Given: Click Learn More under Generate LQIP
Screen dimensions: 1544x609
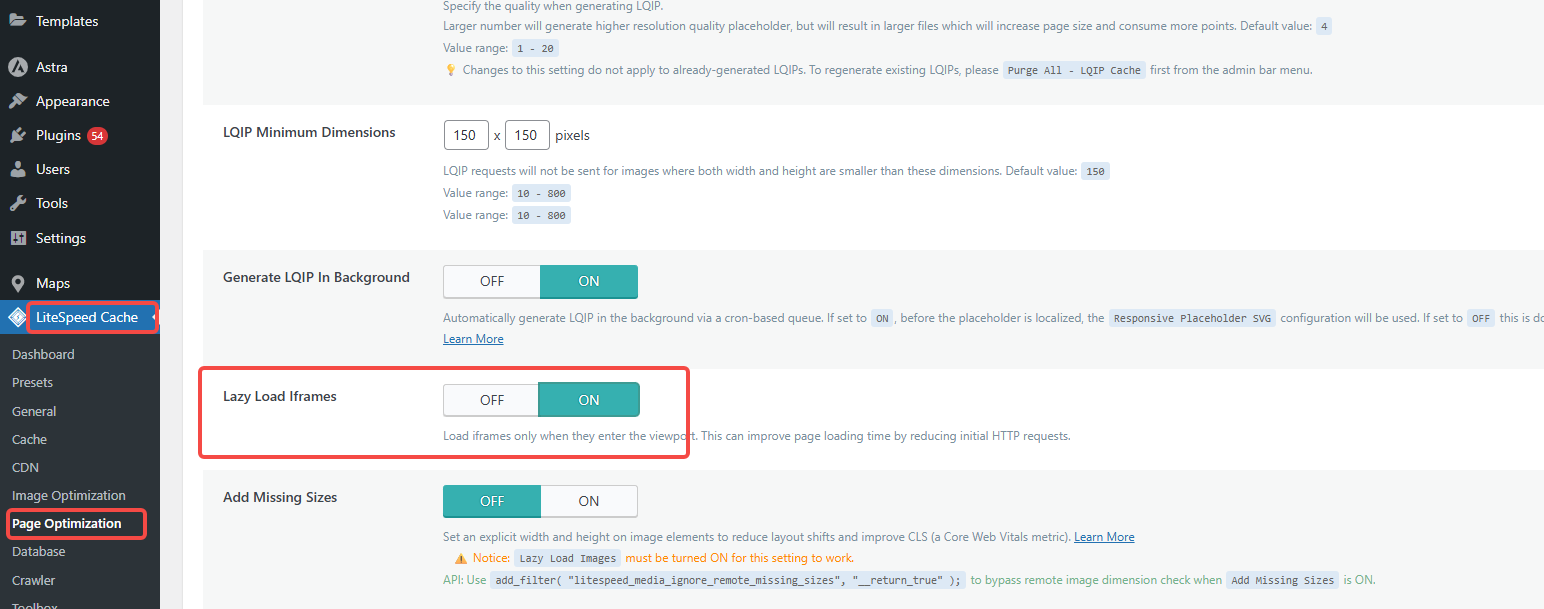Looking at the screenshot, I should click(x=473, y=338).
